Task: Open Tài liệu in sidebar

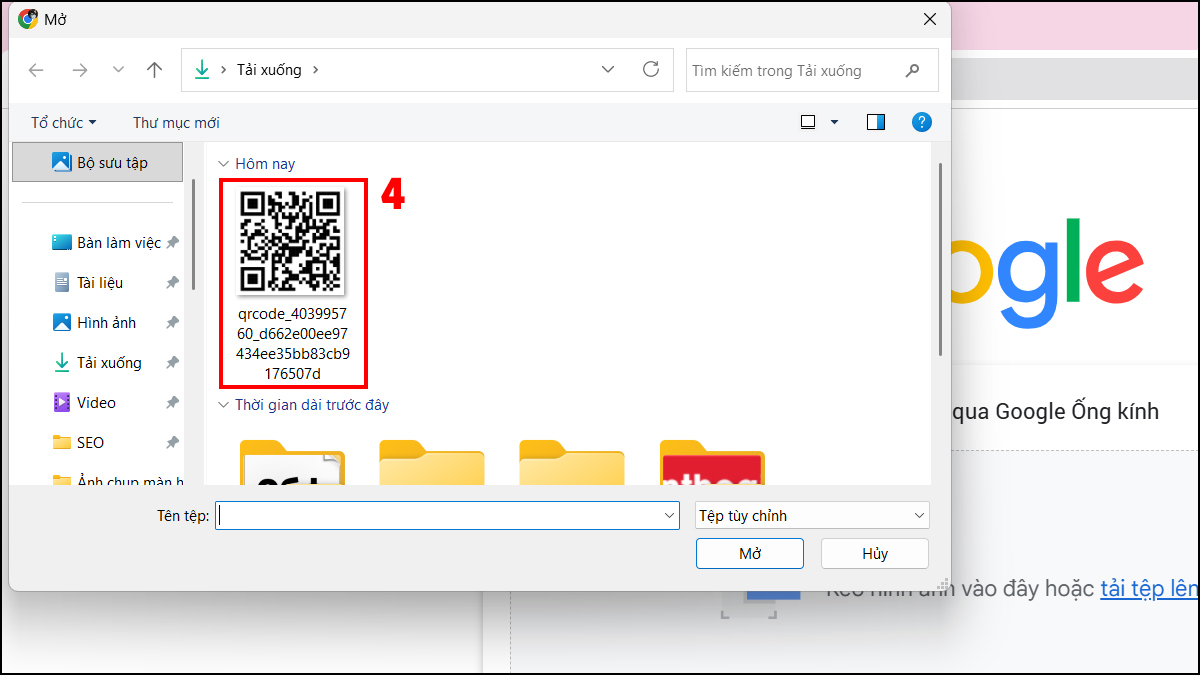Action: coord(88,283)
